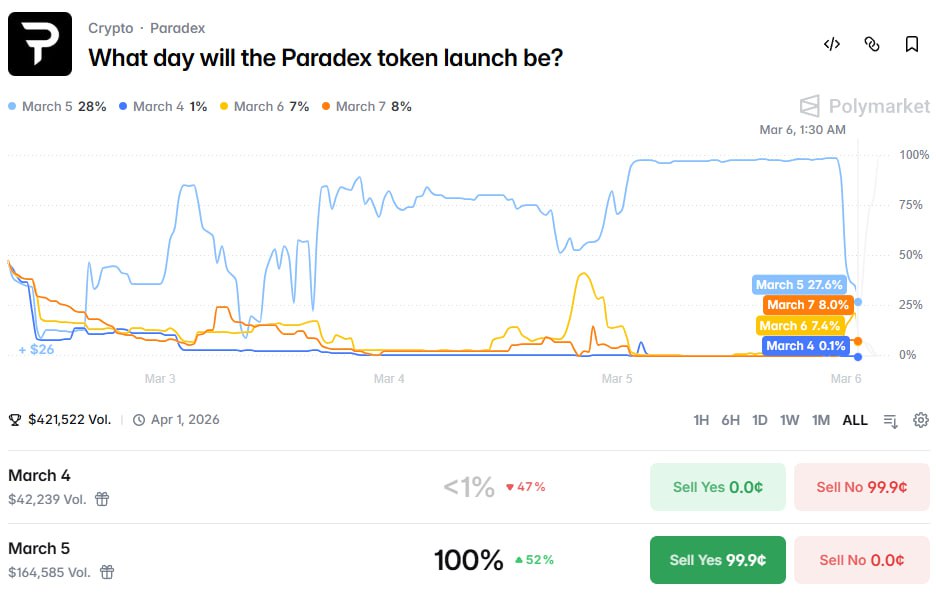This screenshot has width=936, height=598.
Task: Open the Crypto category link
Action: click(110, 28)
